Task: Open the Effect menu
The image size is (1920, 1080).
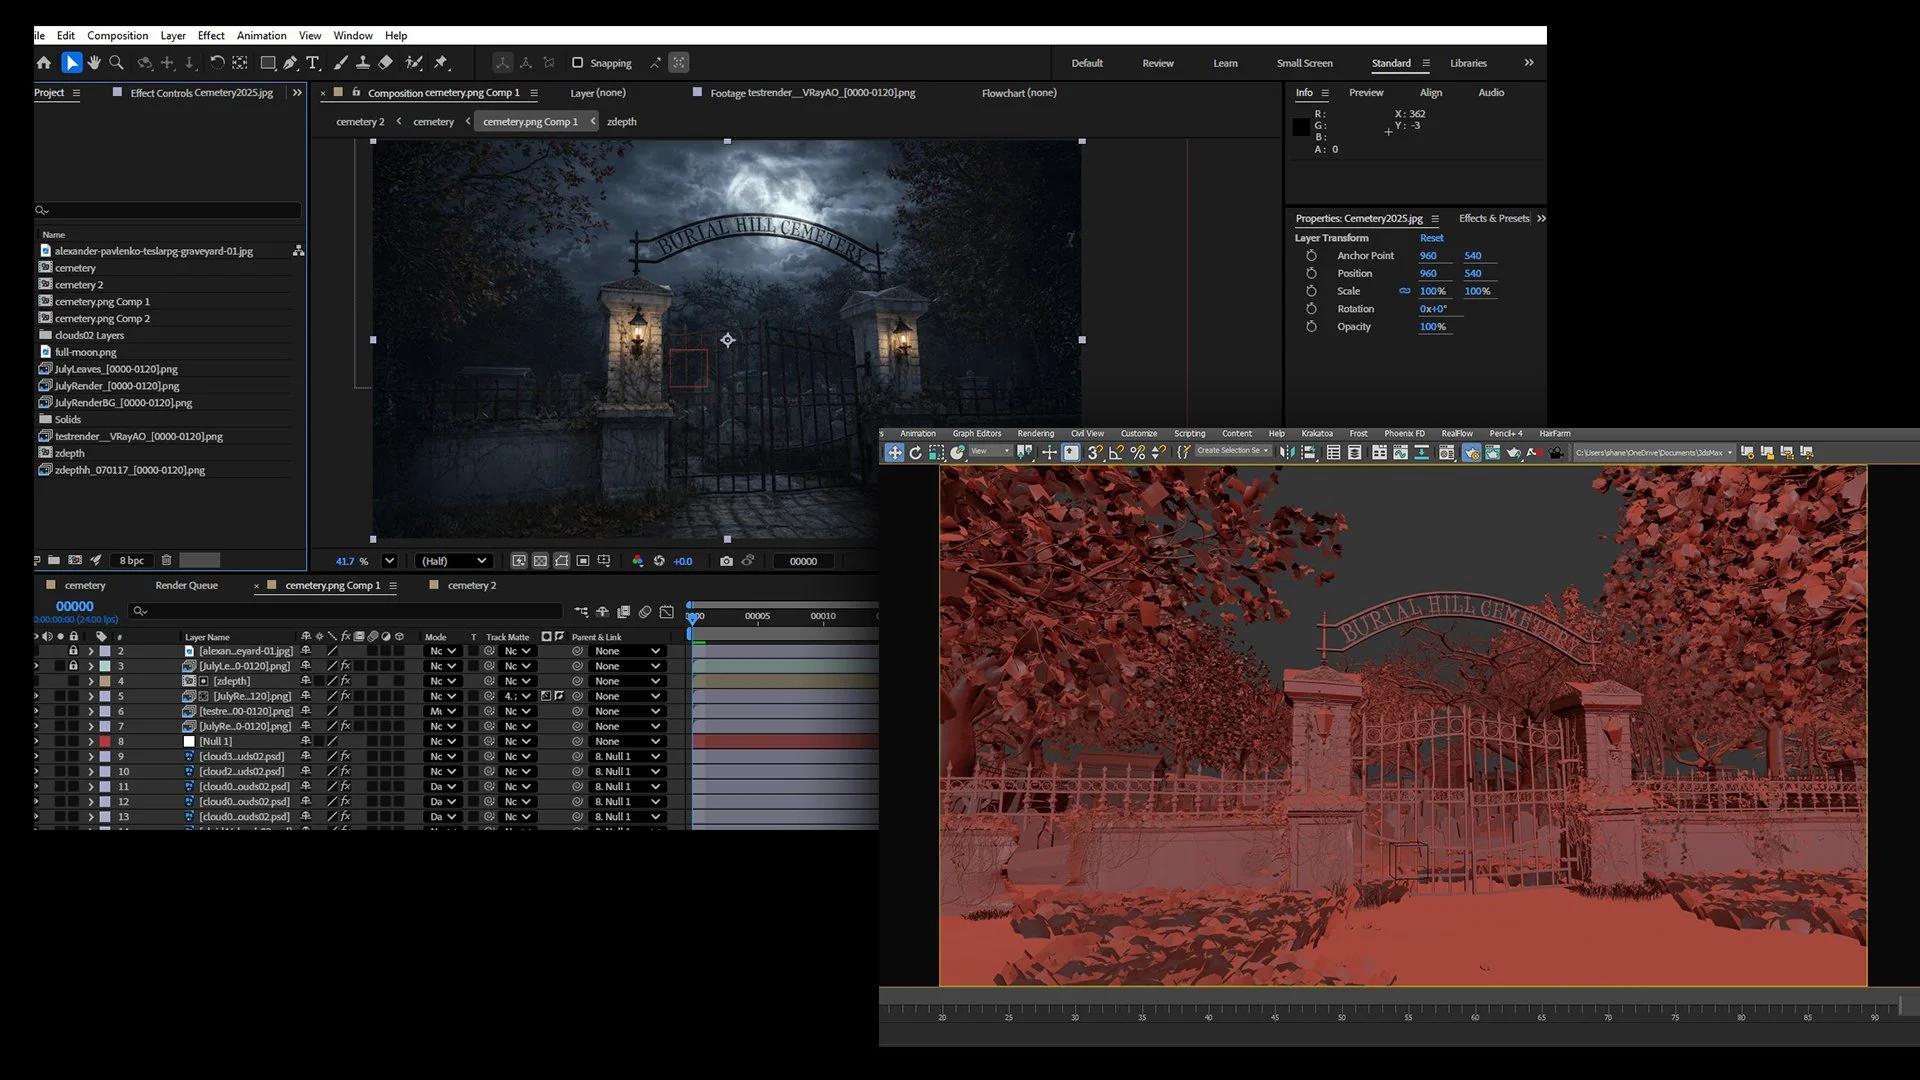Action: (211, 35)
